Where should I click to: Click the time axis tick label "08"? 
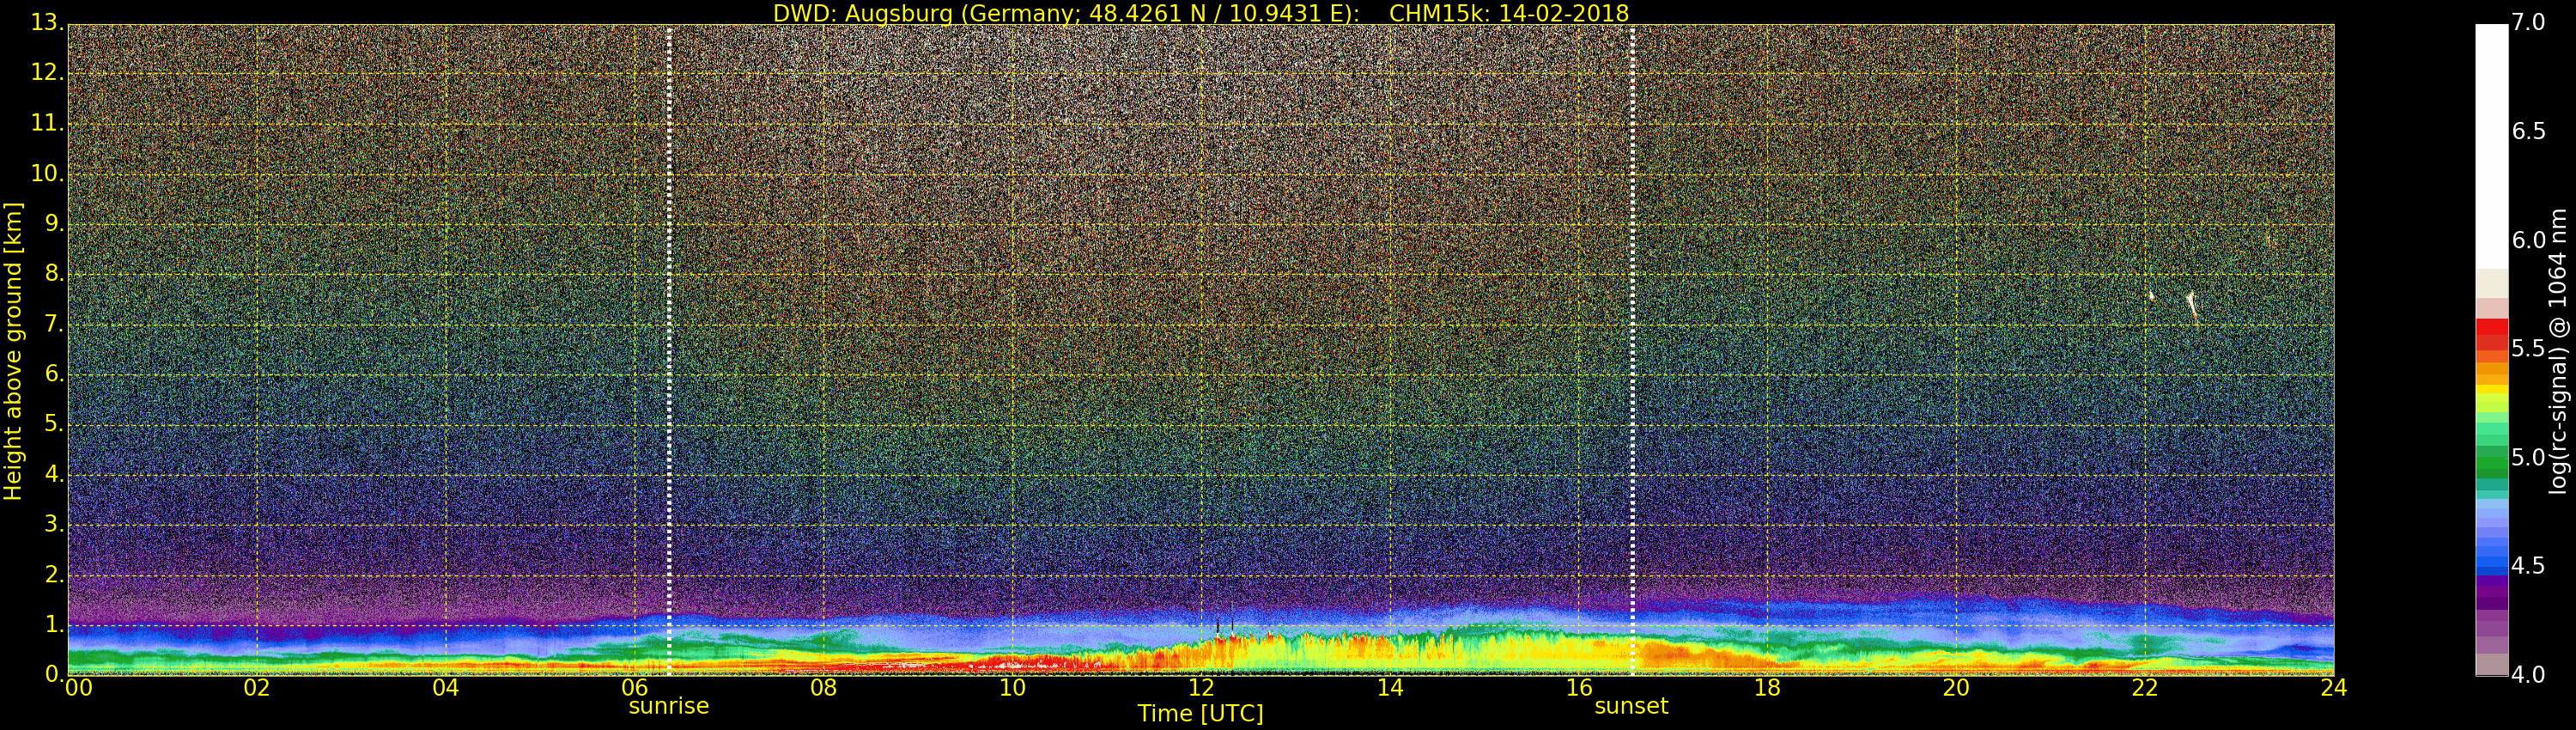tap(823, 688)
